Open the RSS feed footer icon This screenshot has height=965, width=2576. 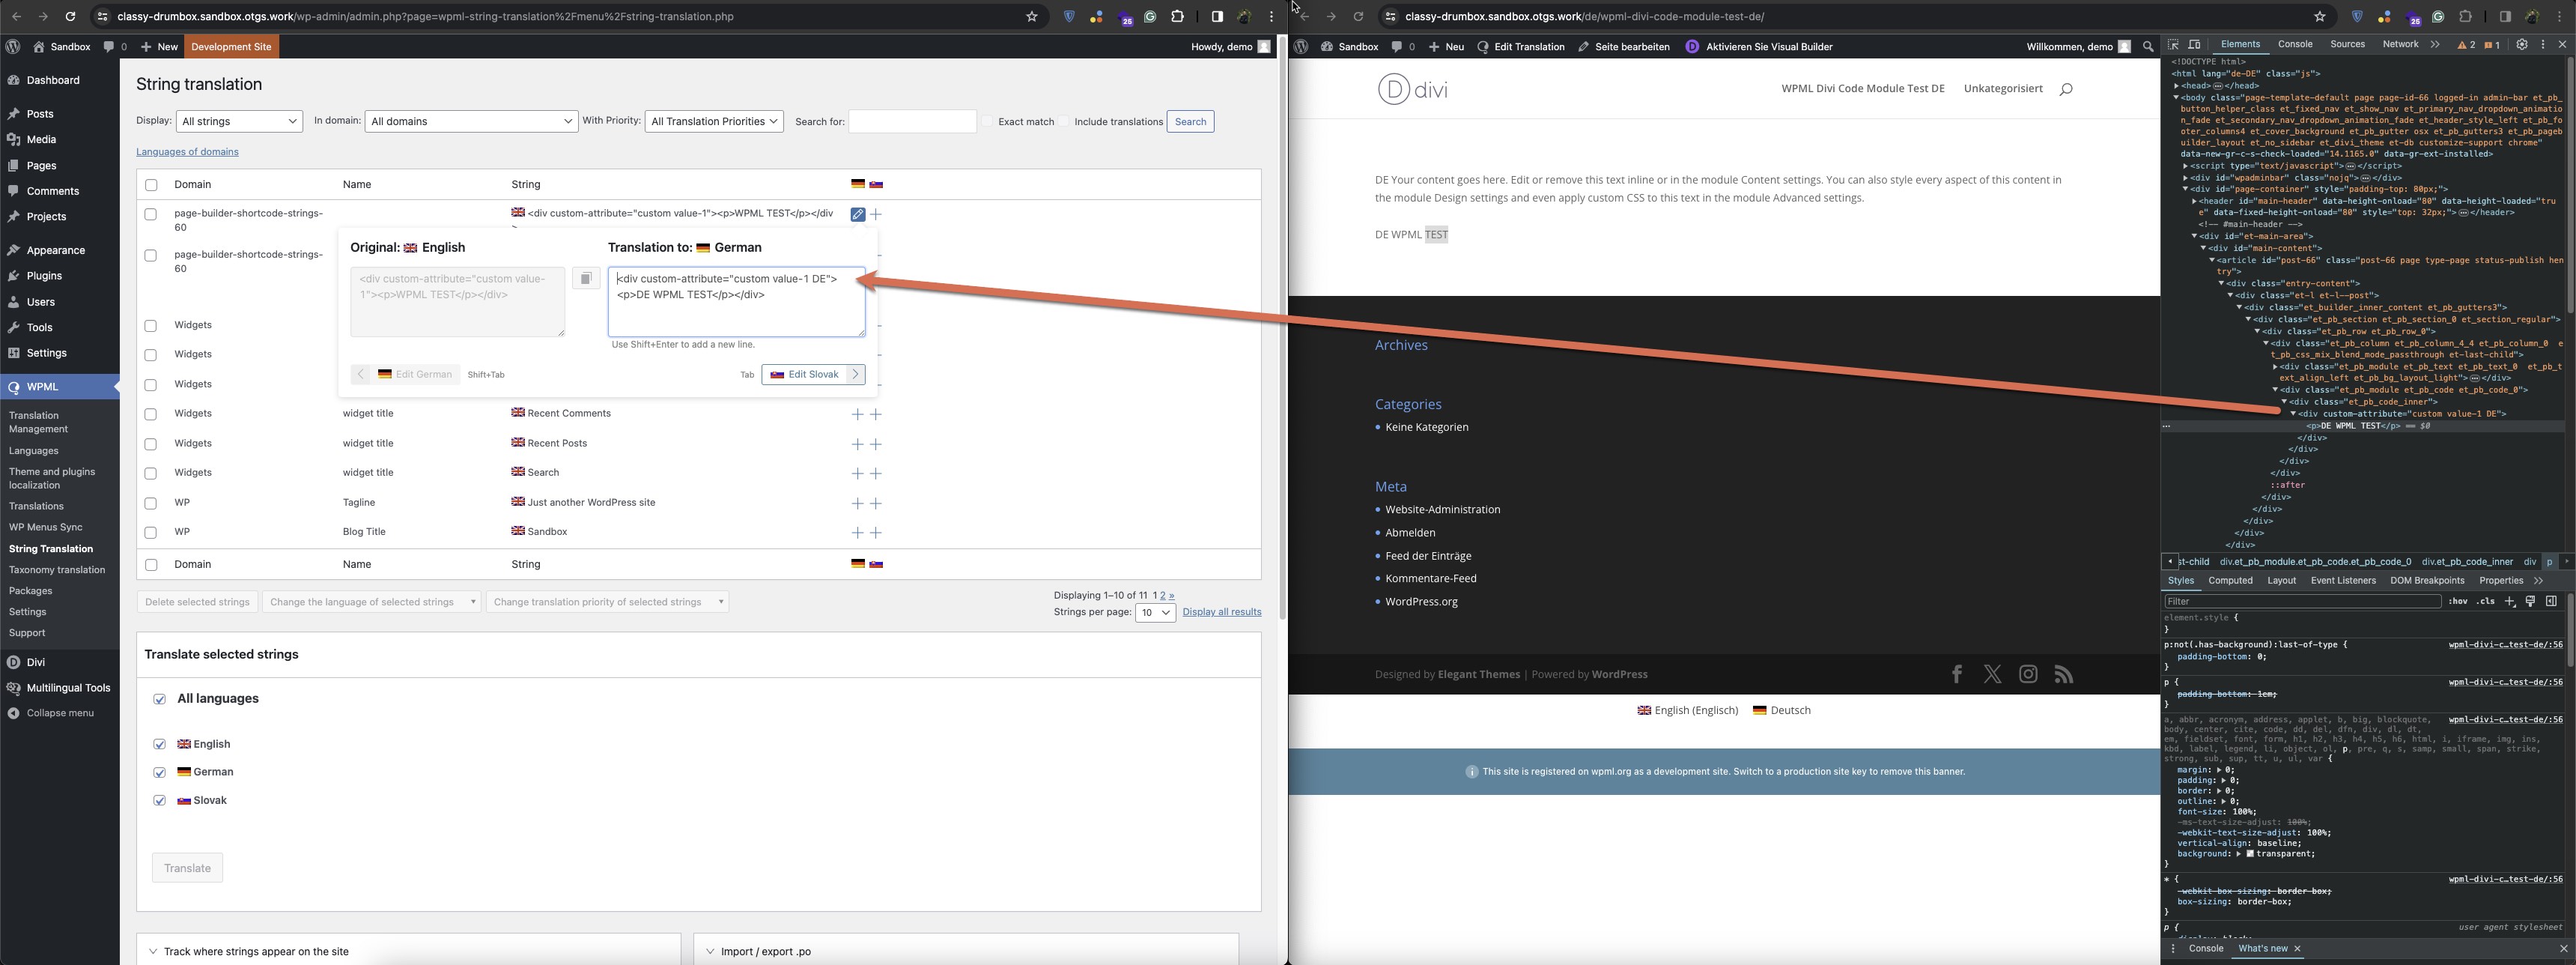pos(2064,674)
